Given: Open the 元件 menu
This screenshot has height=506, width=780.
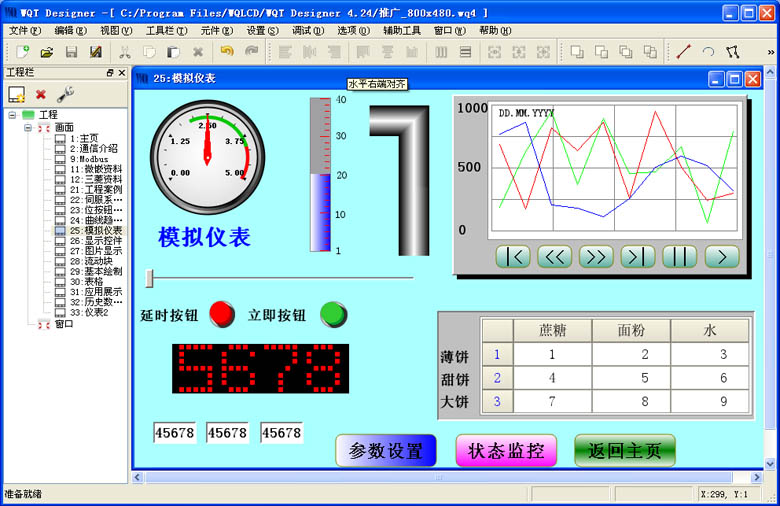Looking at the screenshot, I should [216, 30].
